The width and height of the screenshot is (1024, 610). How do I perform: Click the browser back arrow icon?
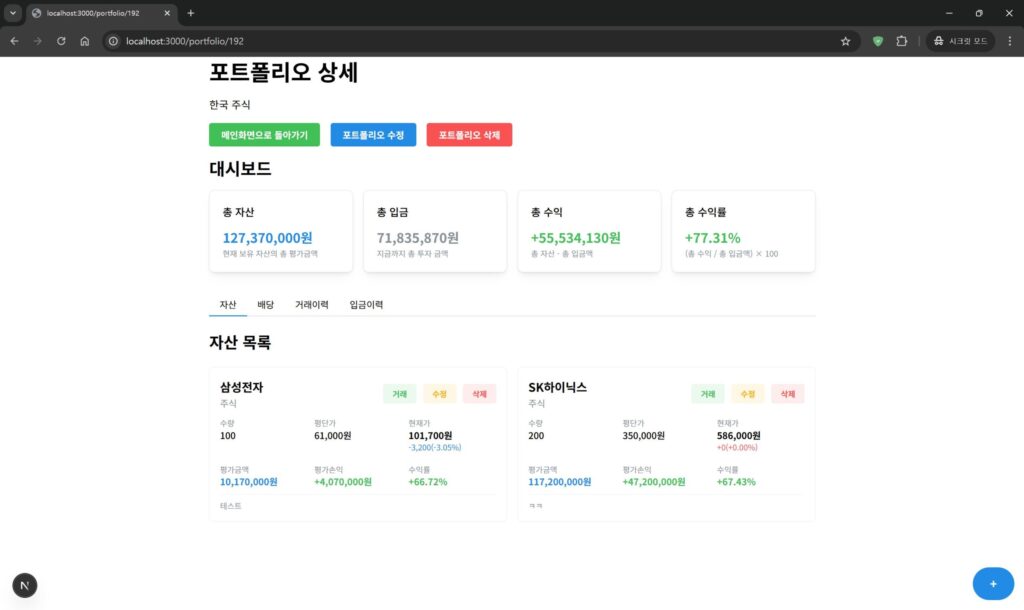coord(14,41)
